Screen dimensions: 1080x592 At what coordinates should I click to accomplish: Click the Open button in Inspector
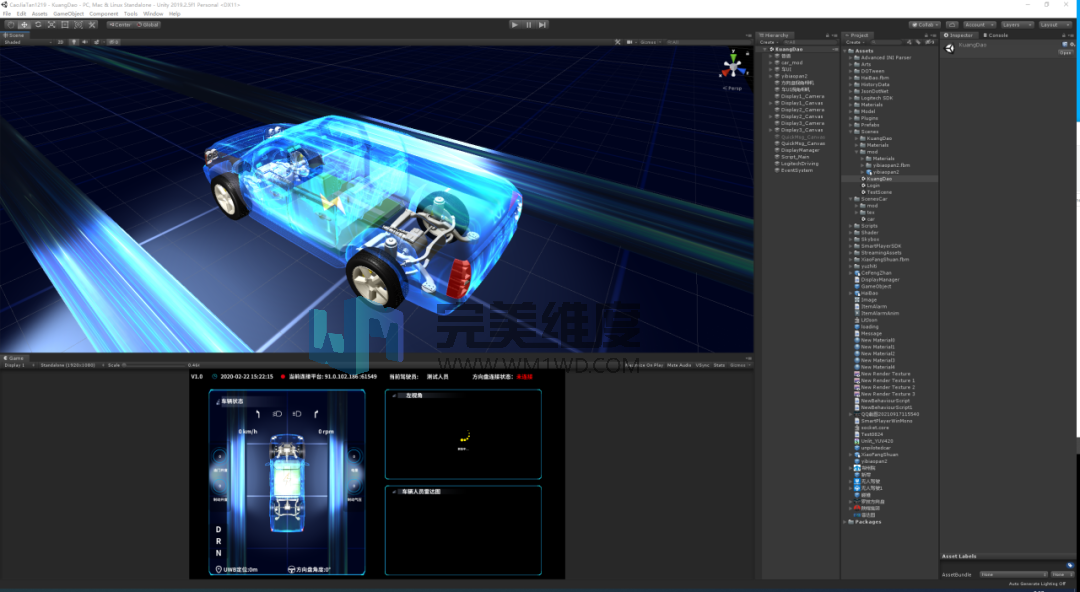[x=1066, y=52]
